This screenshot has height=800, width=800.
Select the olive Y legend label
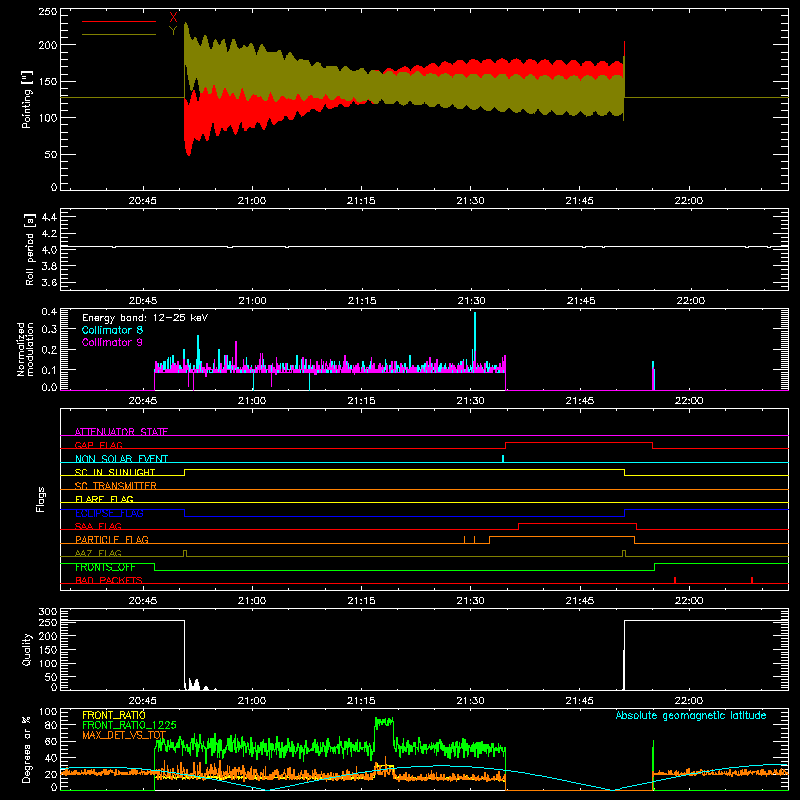173,30
